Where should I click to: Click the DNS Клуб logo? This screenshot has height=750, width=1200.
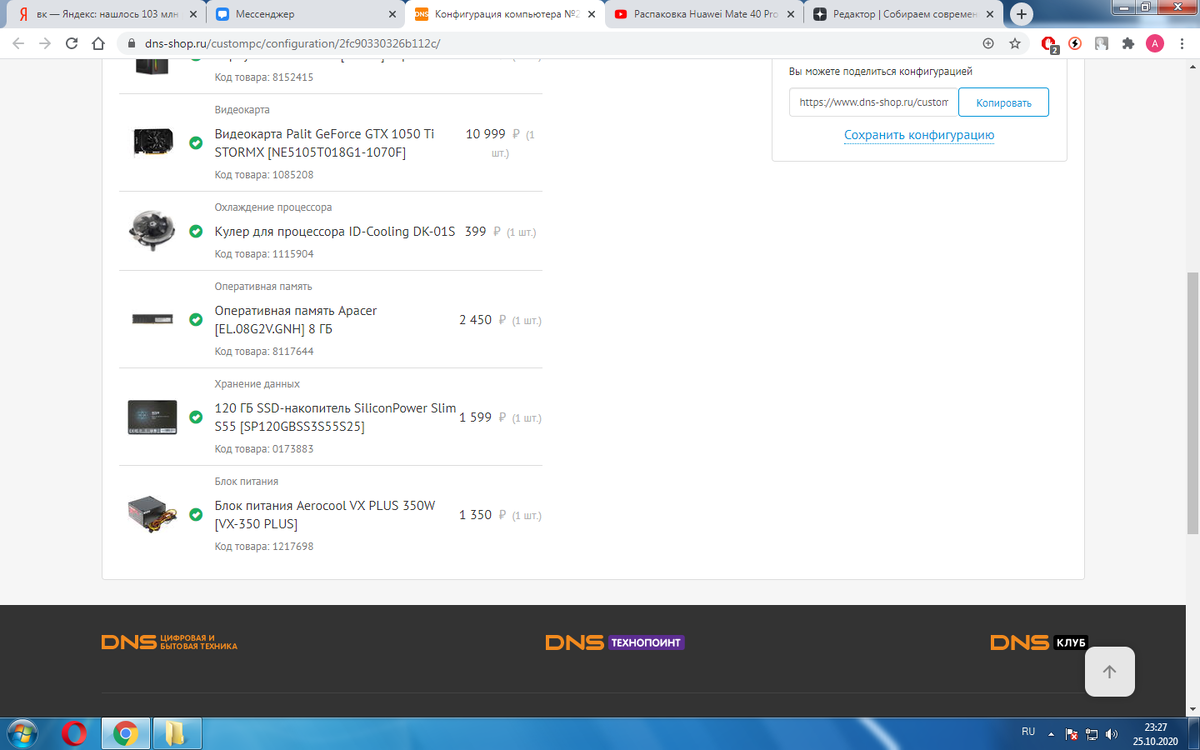pyautogui.click(x=1039, y=642)
